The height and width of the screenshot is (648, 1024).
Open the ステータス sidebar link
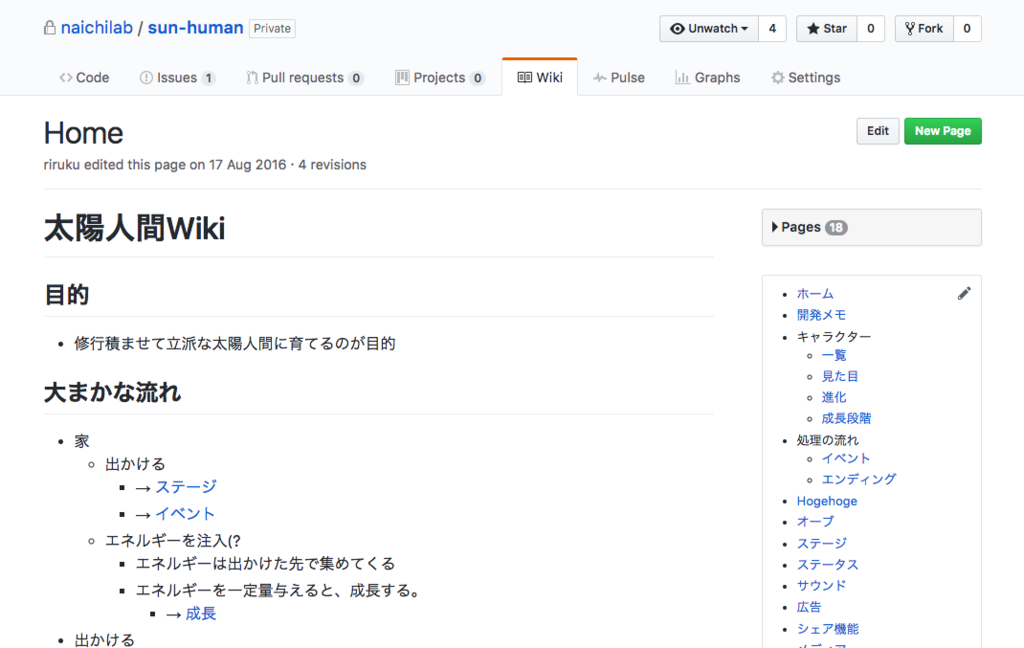[827, 564]
